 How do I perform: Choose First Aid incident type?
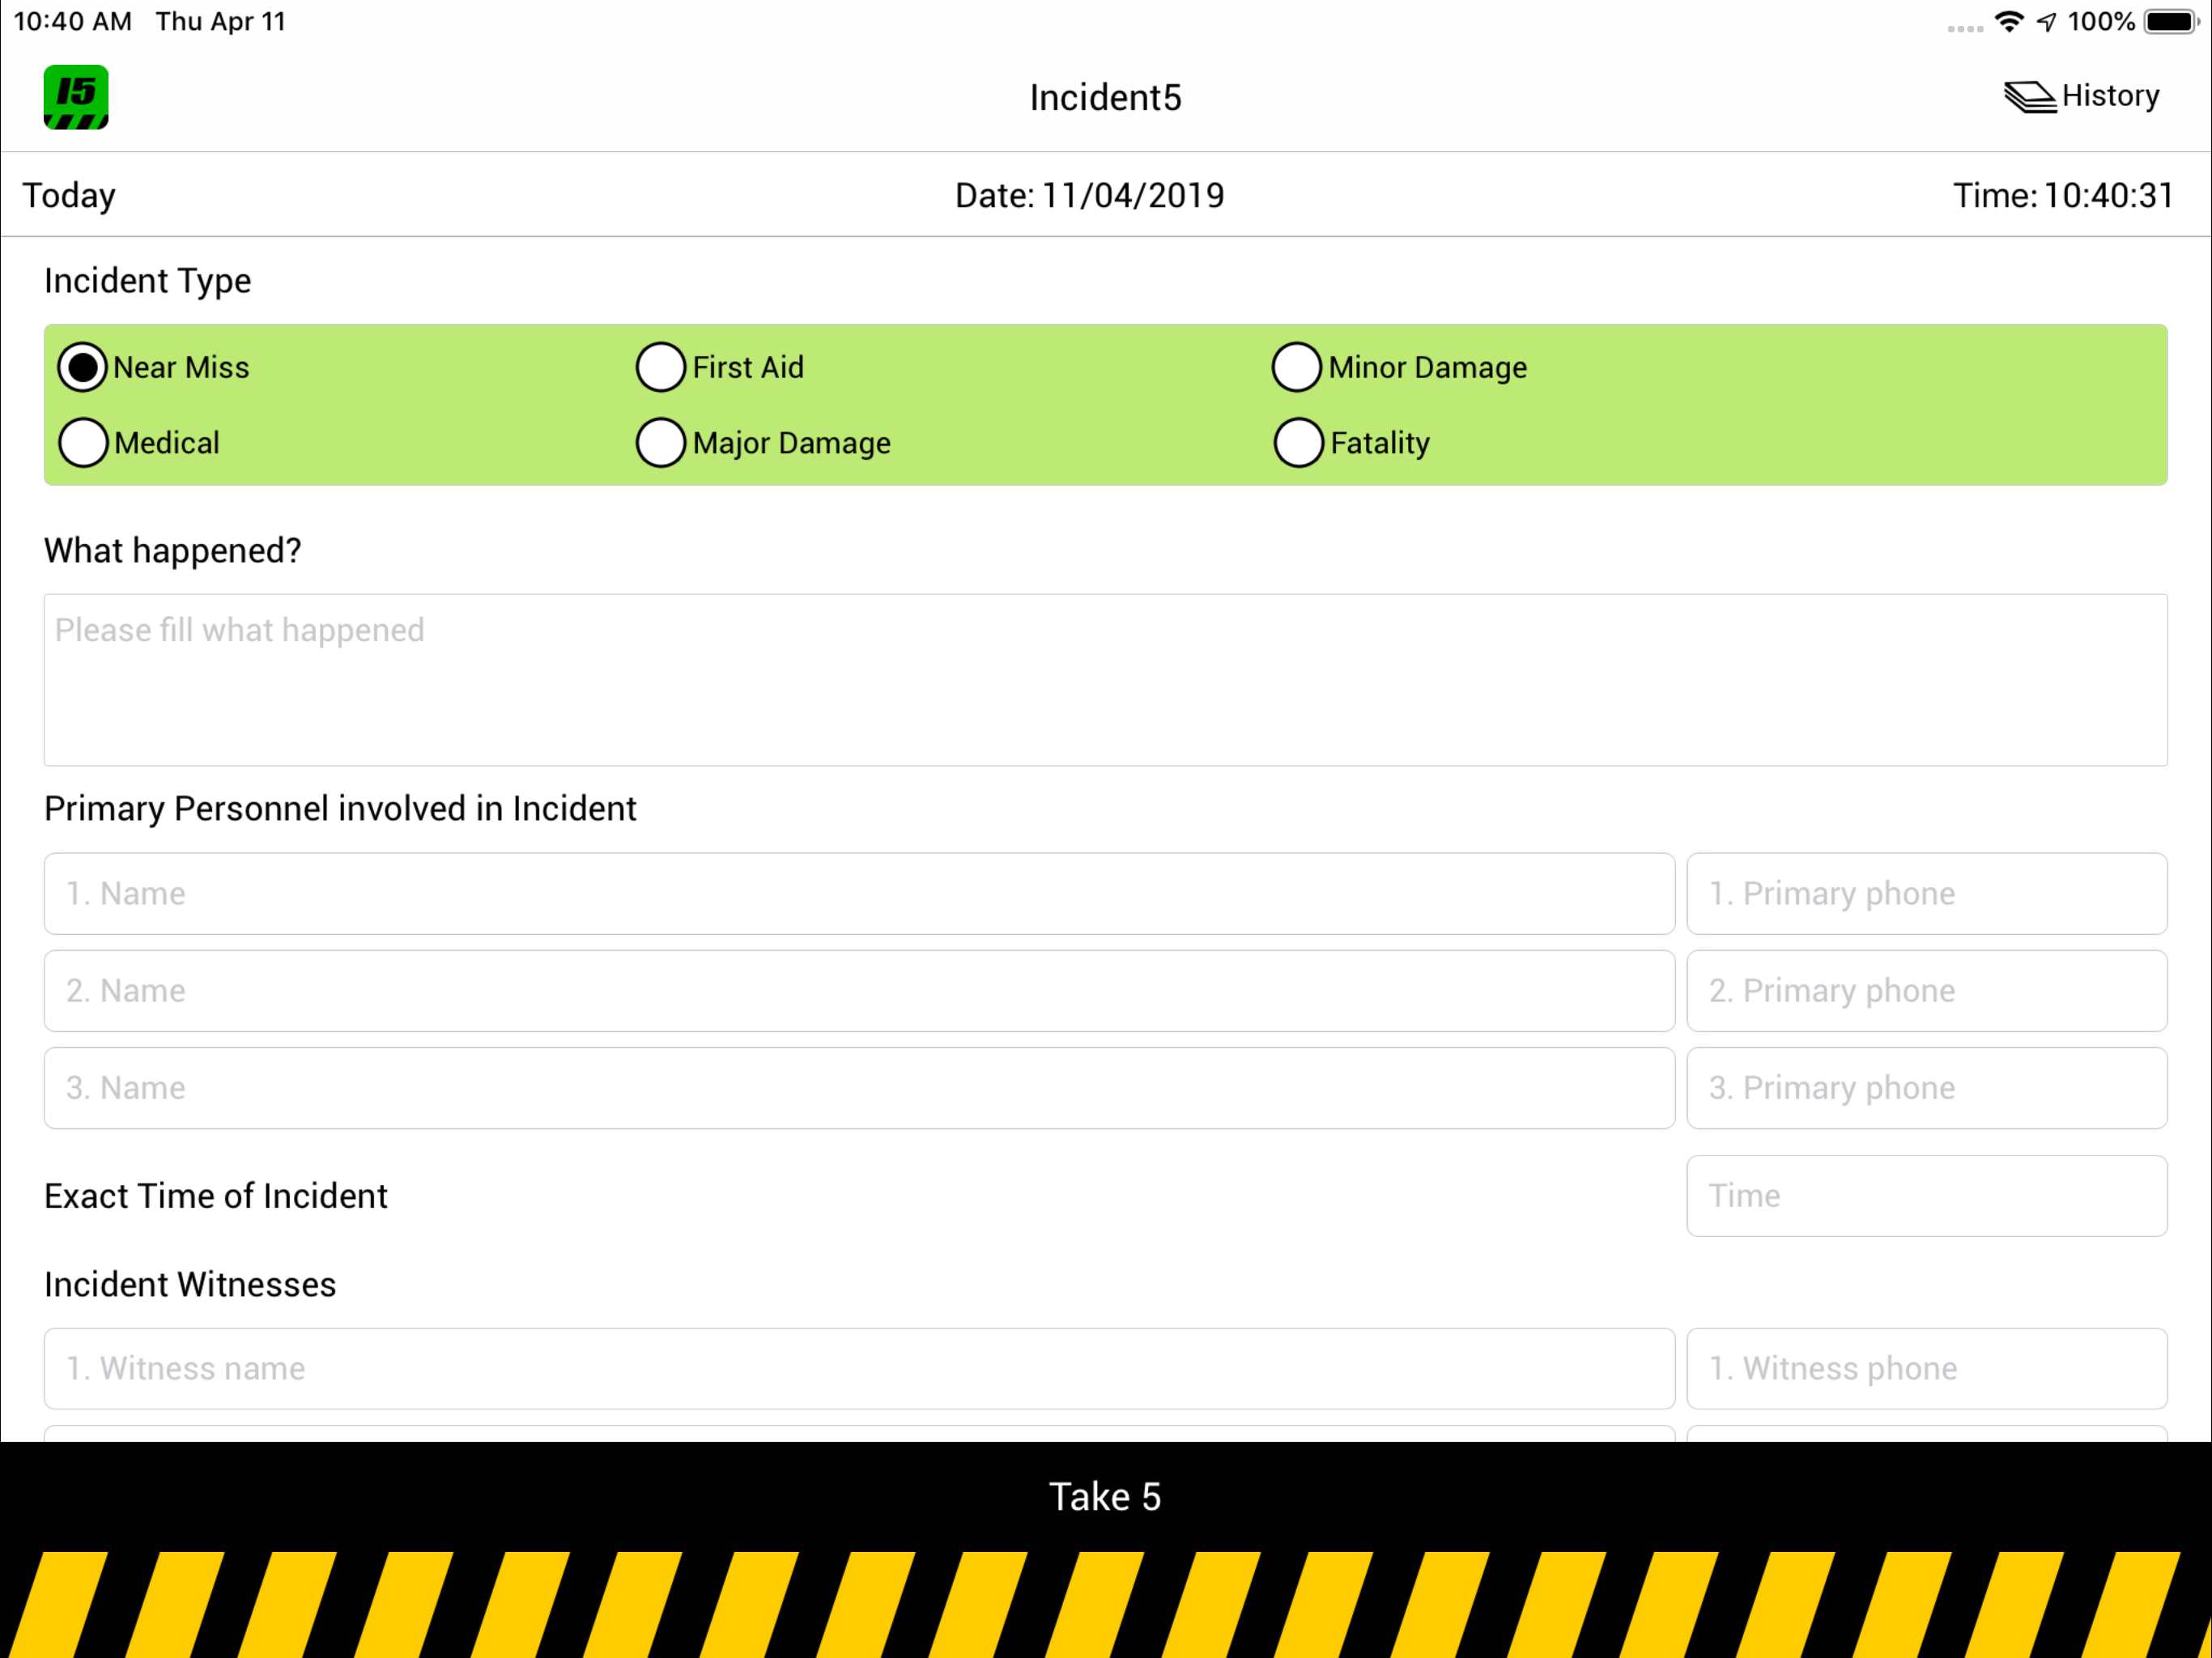(661, 367)
